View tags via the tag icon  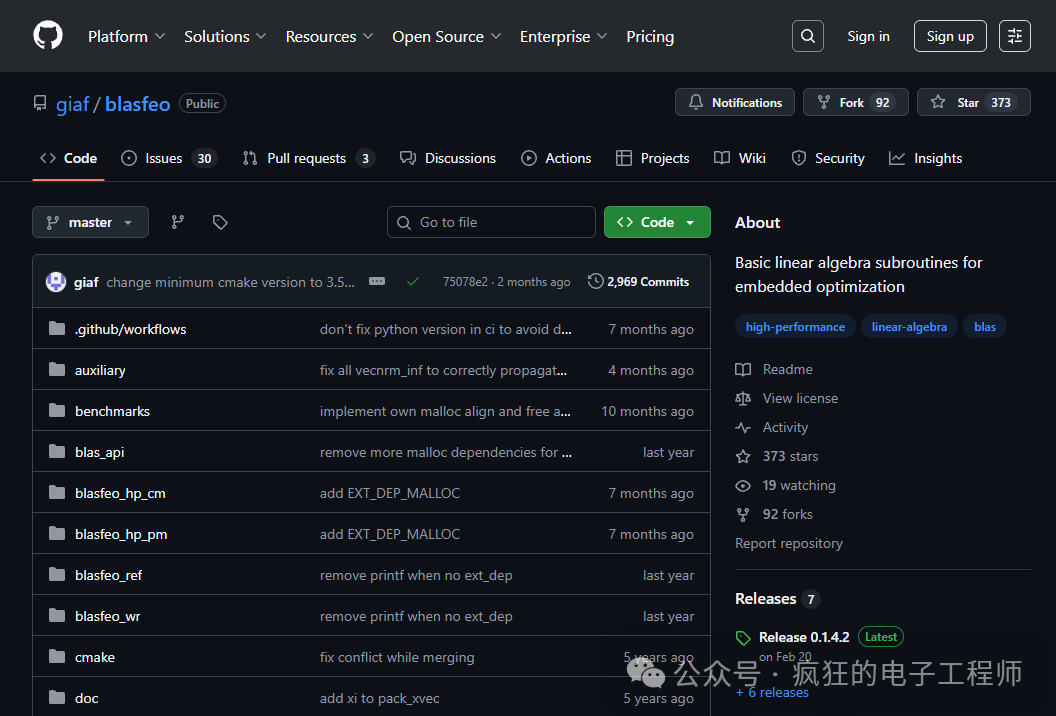pyautogui.click(x=220, y=222)
